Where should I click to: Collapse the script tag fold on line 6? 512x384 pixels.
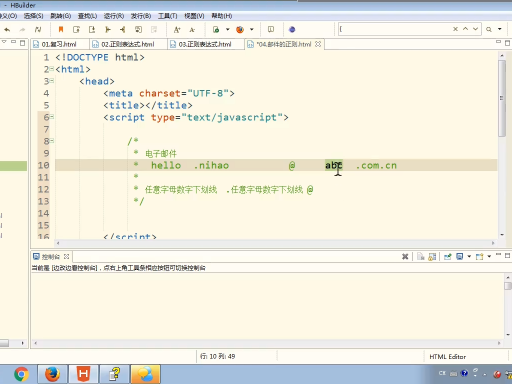52,117
